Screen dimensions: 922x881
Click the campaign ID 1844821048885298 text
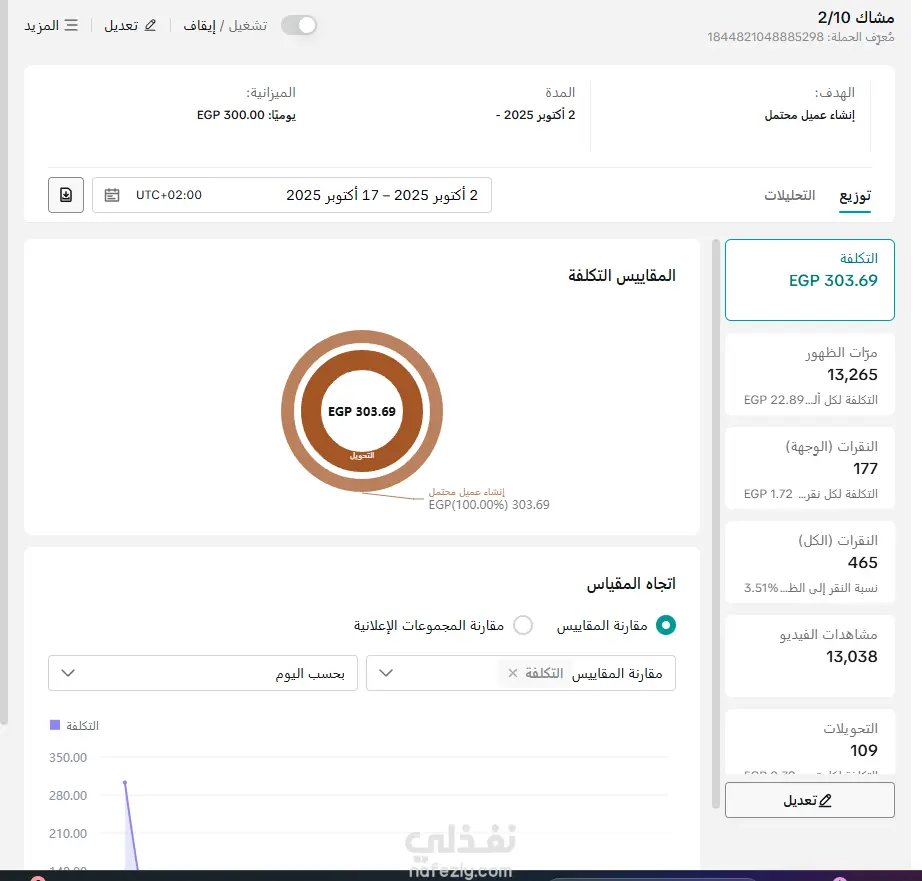point(765,37)
